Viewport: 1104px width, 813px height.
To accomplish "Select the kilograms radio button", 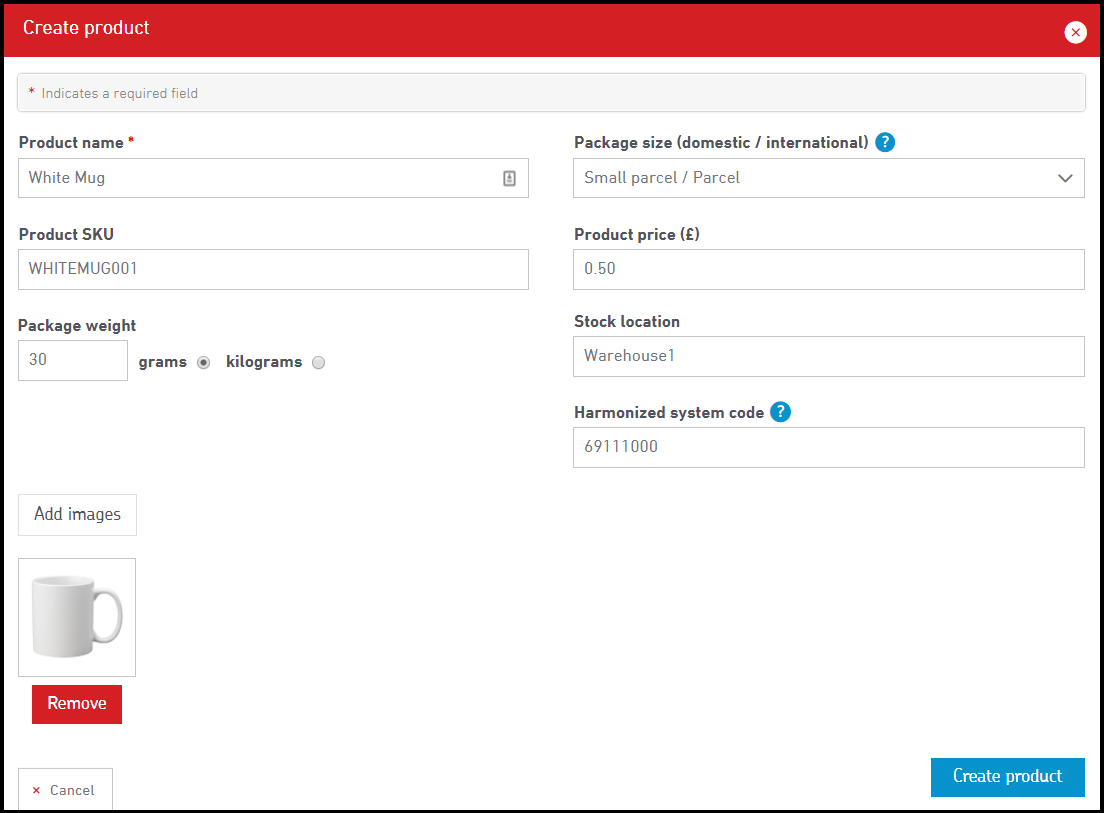I will pos(318,363).
